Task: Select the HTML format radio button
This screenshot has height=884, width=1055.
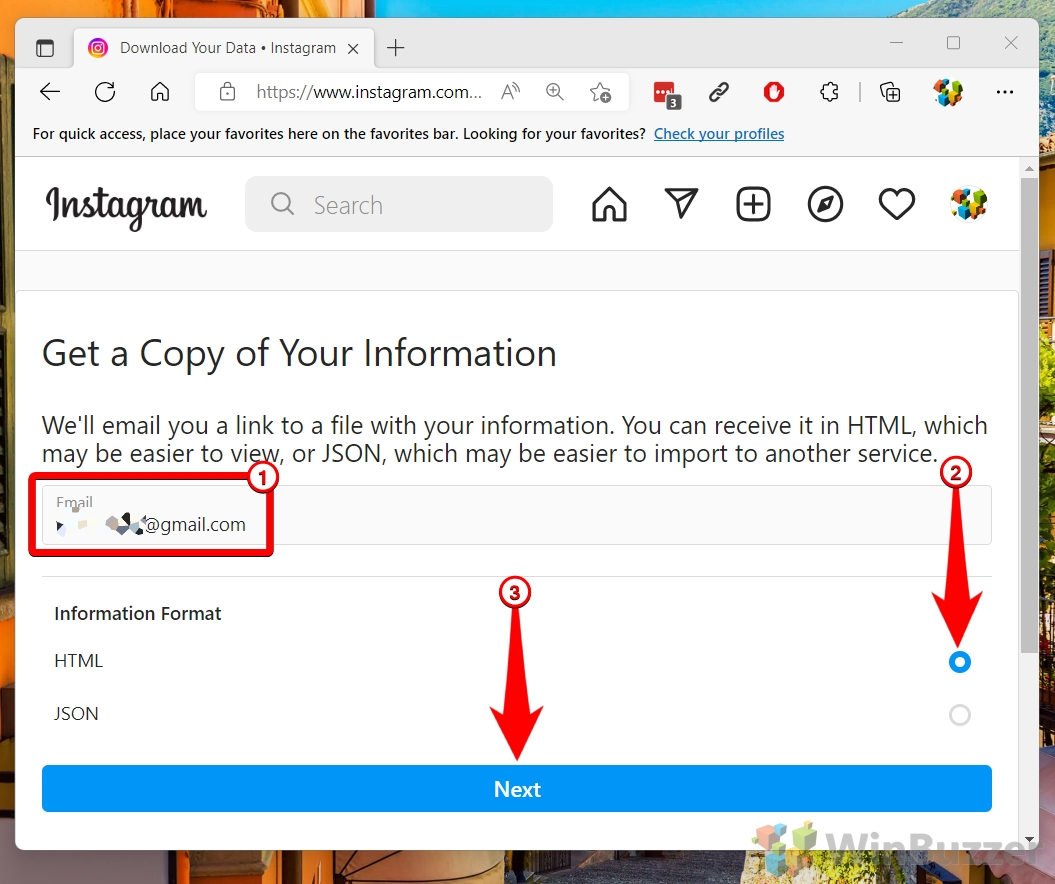Action: tap(959, 662)
